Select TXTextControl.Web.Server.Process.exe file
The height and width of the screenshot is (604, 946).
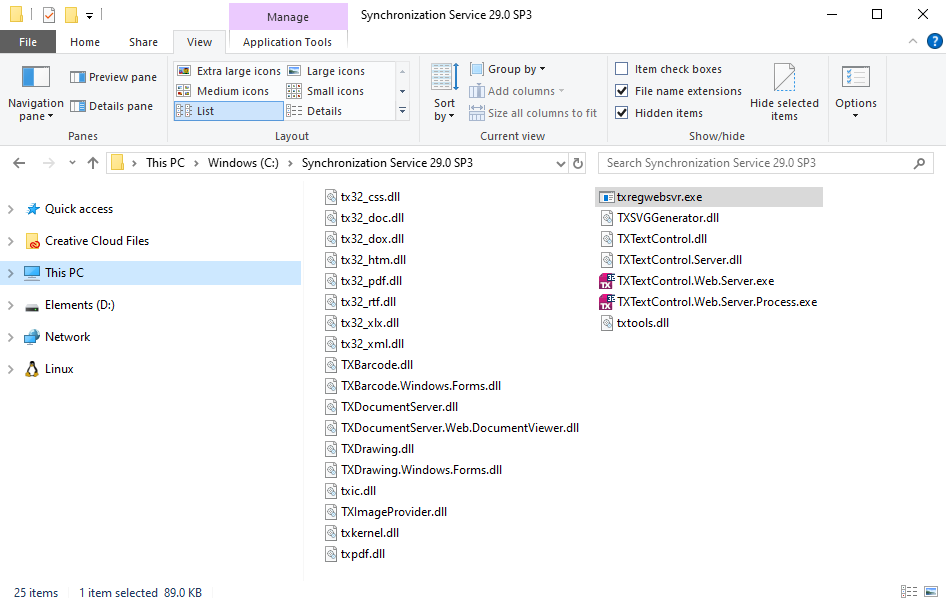point(708,302)
